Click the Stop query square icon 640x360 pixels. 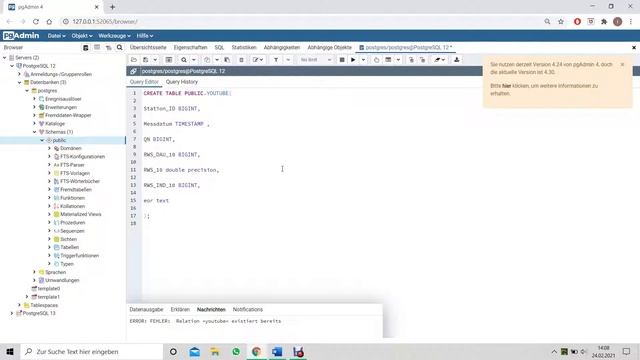342,60
